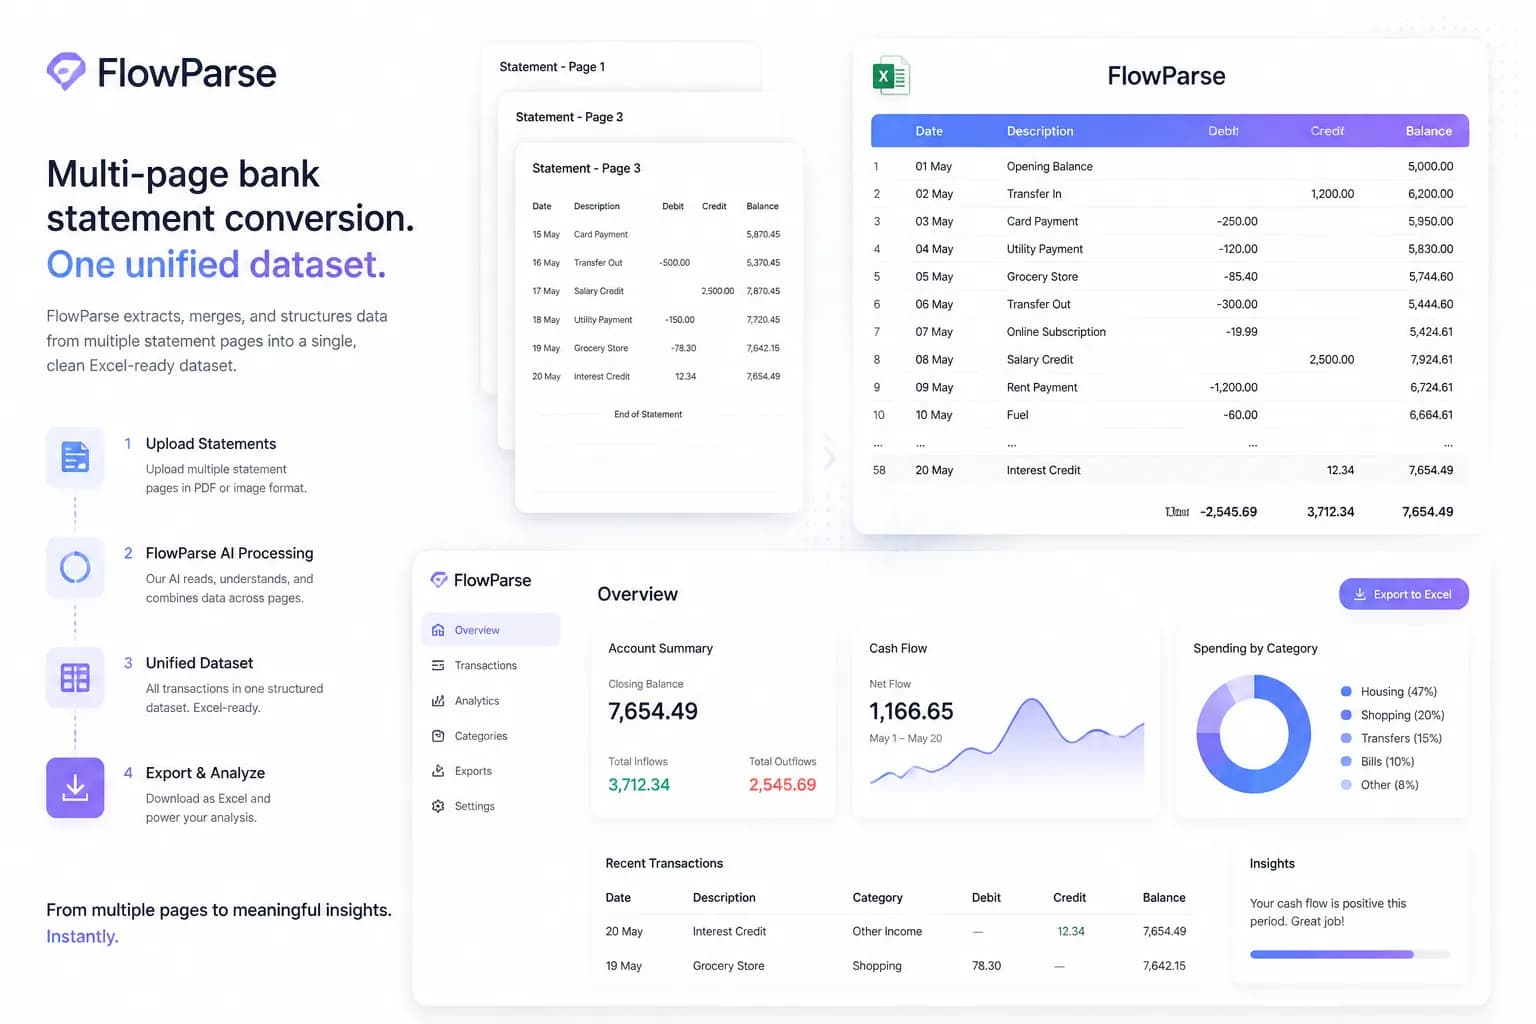The height and width of the screenshot is (1024, 1536).
Task: Click the Closing Balance value 7,654.49
Action: 653,711
